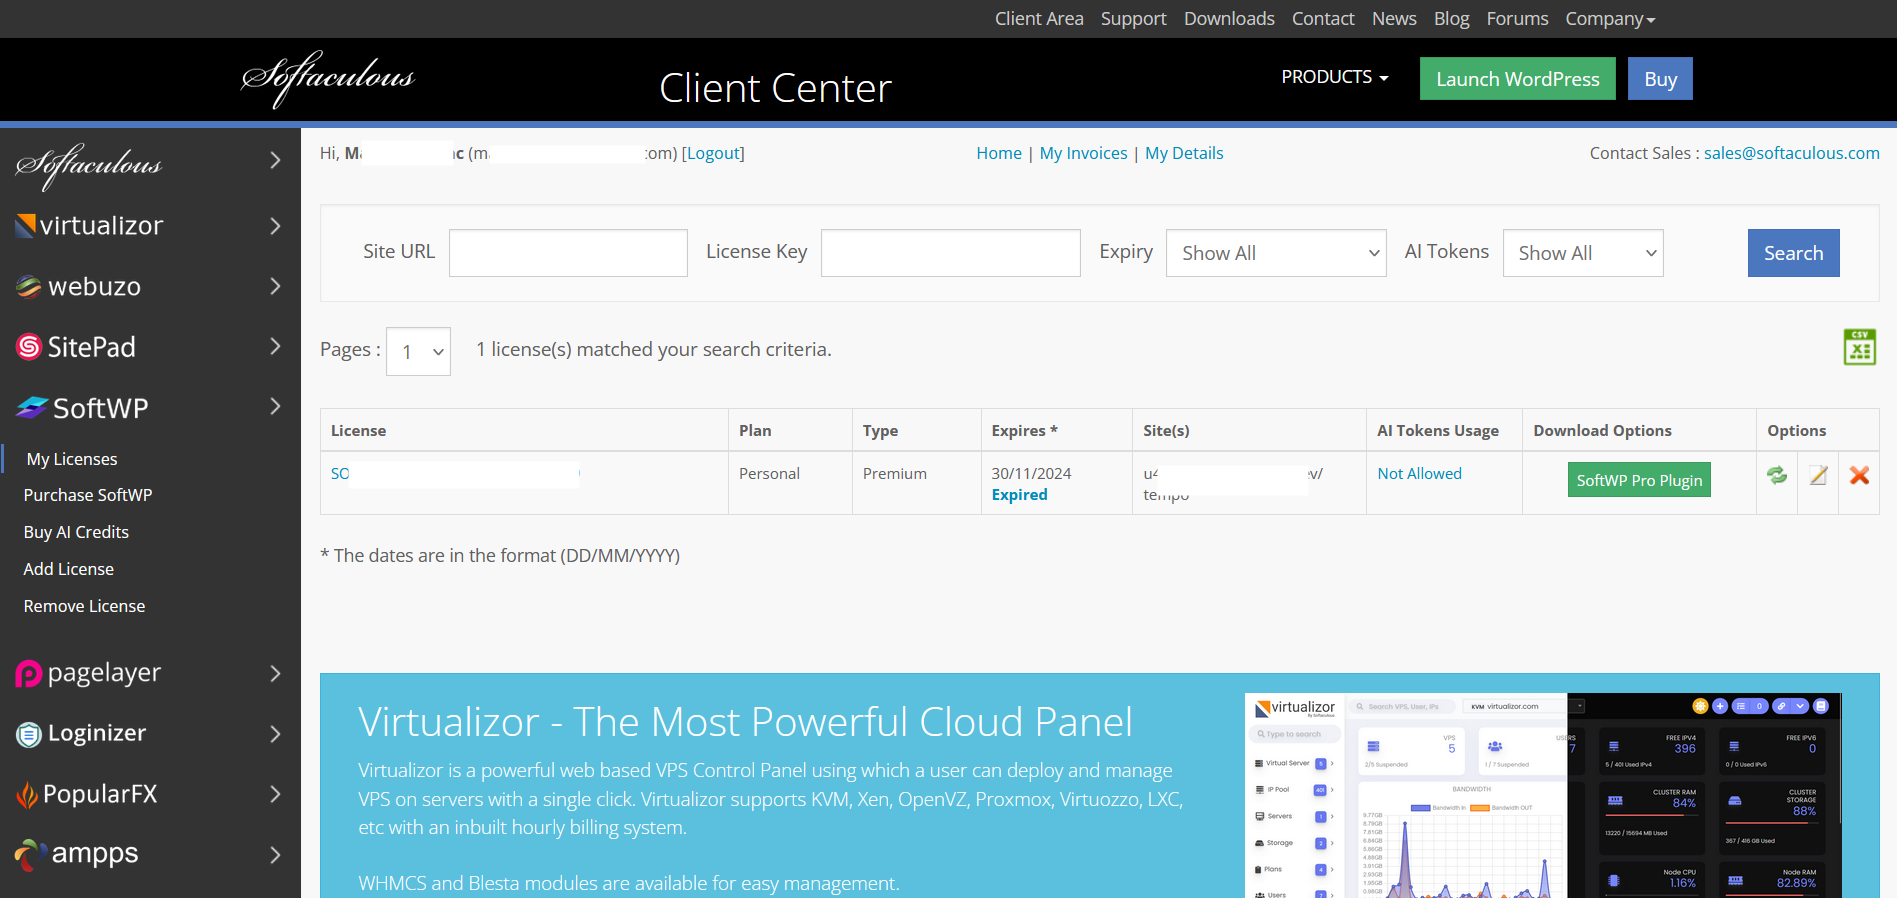Click the SoftWP logo icon in sidebar
This screenshot has height=898, width=1897.
pos(32,407)
